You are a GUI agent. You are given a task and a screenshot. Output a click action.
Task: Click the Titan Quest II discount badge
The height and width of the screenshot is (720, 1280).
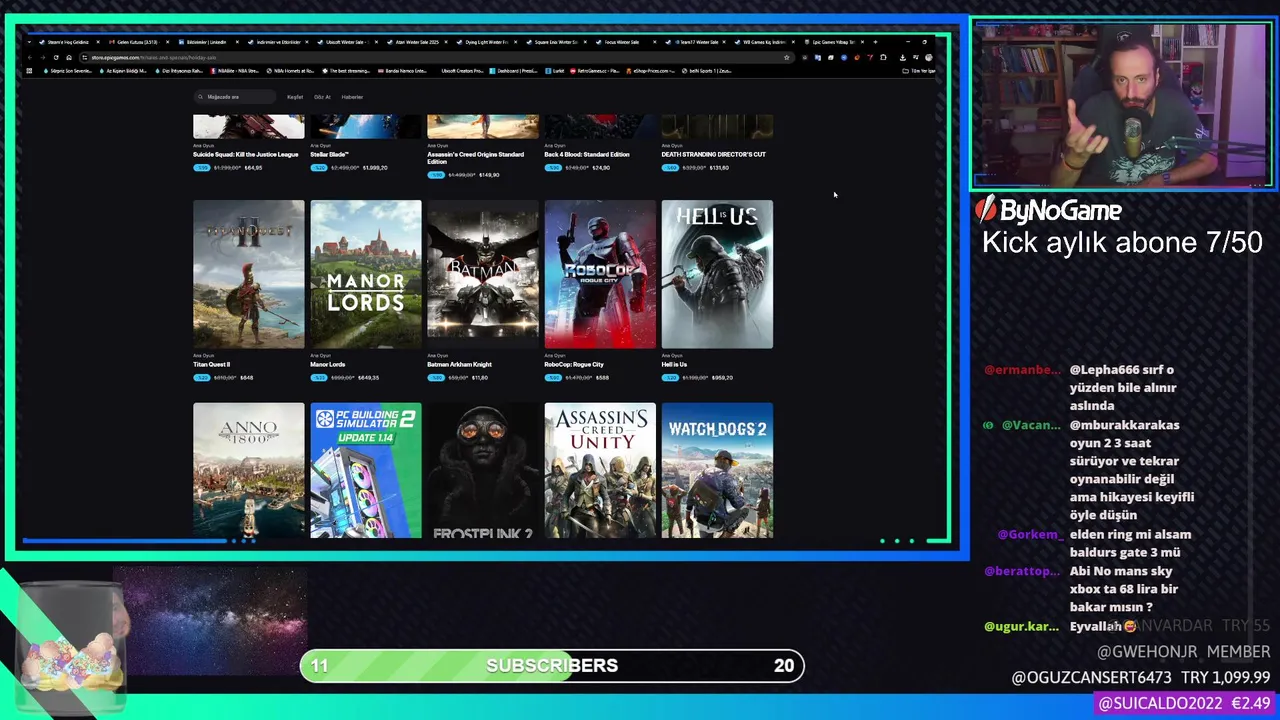point(201,378)
